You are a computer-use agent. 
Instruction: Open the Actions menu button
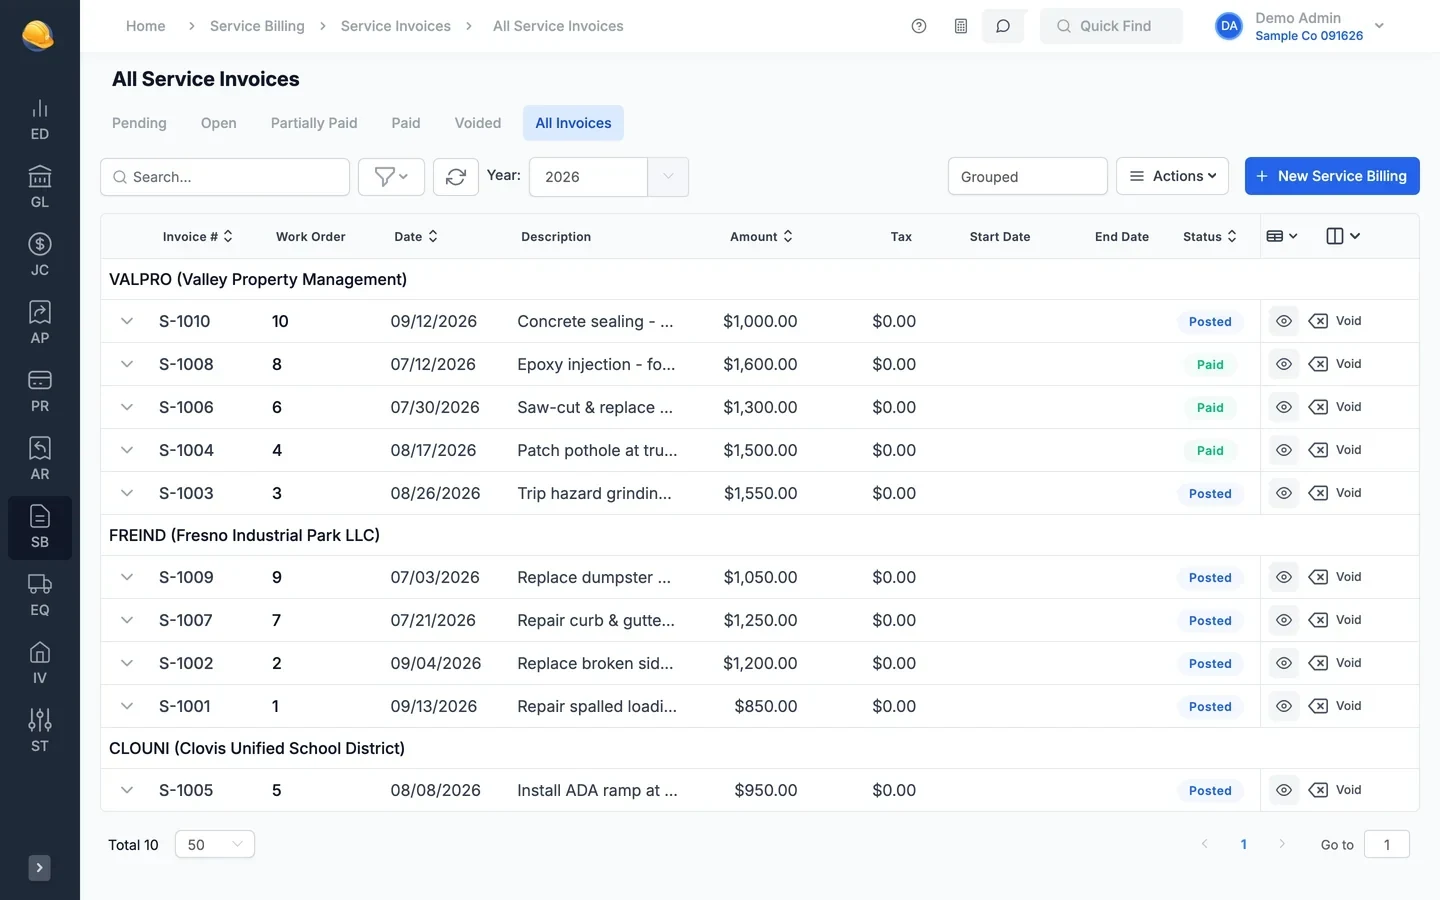point(1172,176)
